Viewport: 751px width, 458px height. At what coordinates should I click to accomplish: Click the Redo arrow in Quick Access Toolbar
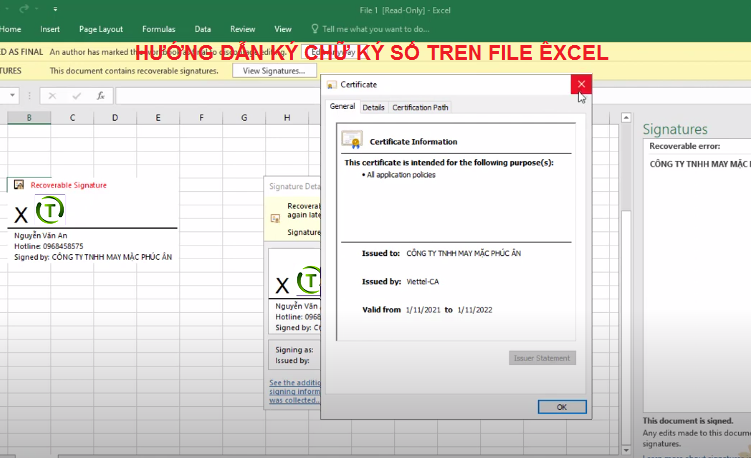point(24,9)
